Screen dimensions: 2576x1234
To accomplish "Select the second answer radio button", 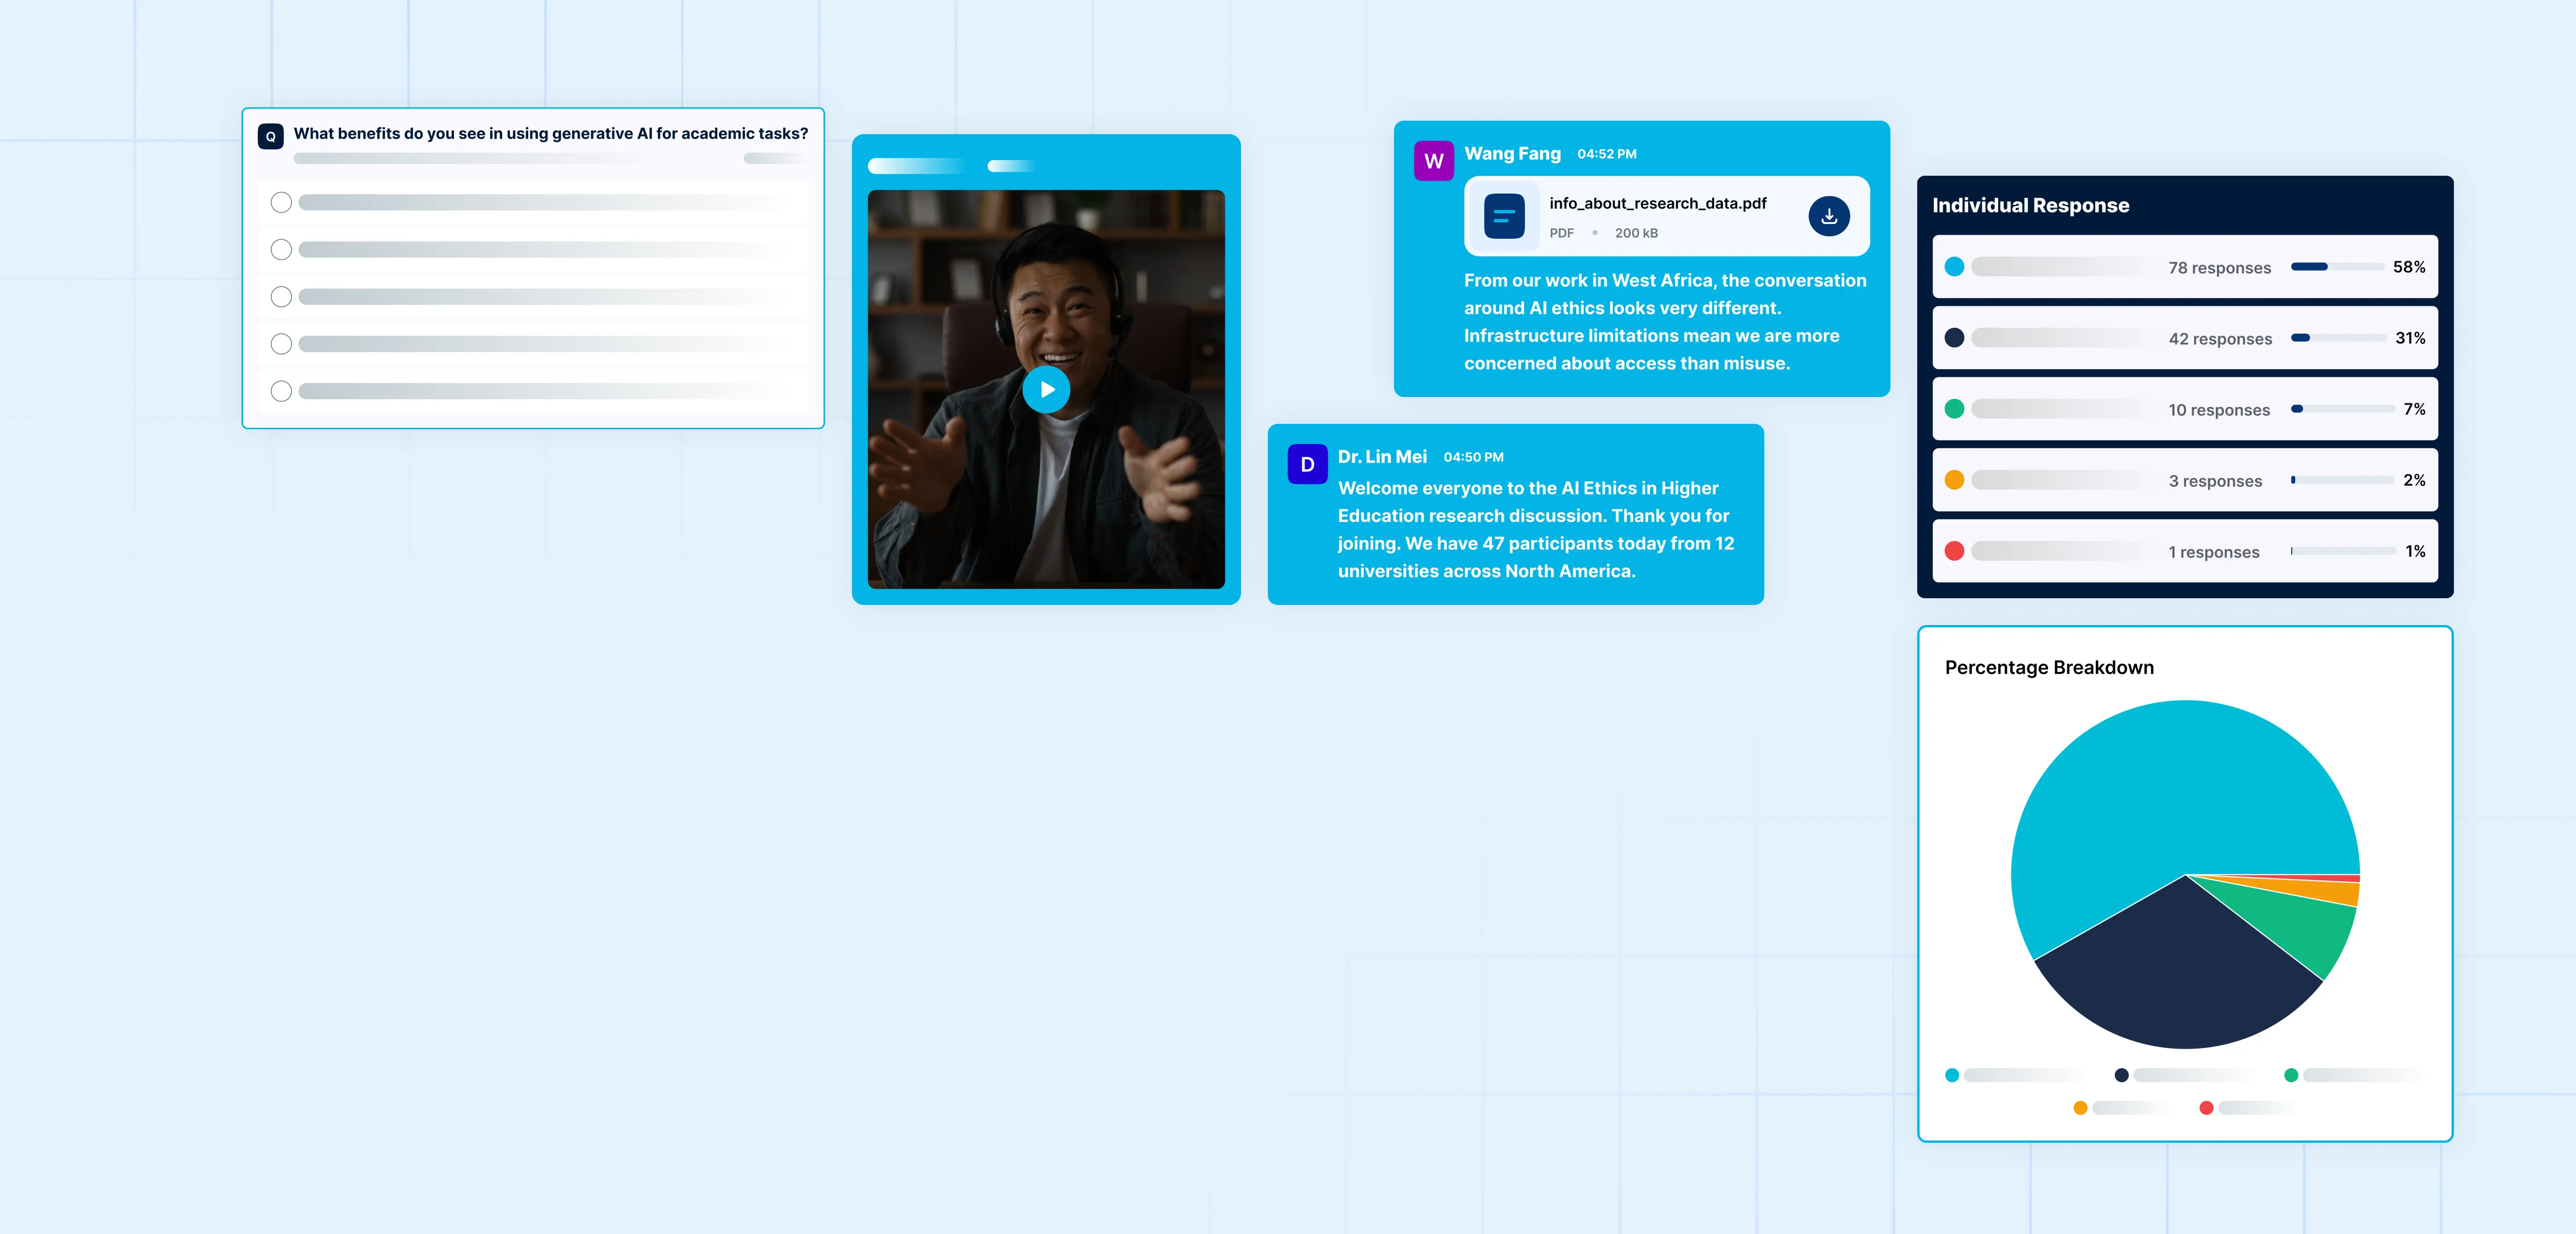I will [x=281, y=250].
